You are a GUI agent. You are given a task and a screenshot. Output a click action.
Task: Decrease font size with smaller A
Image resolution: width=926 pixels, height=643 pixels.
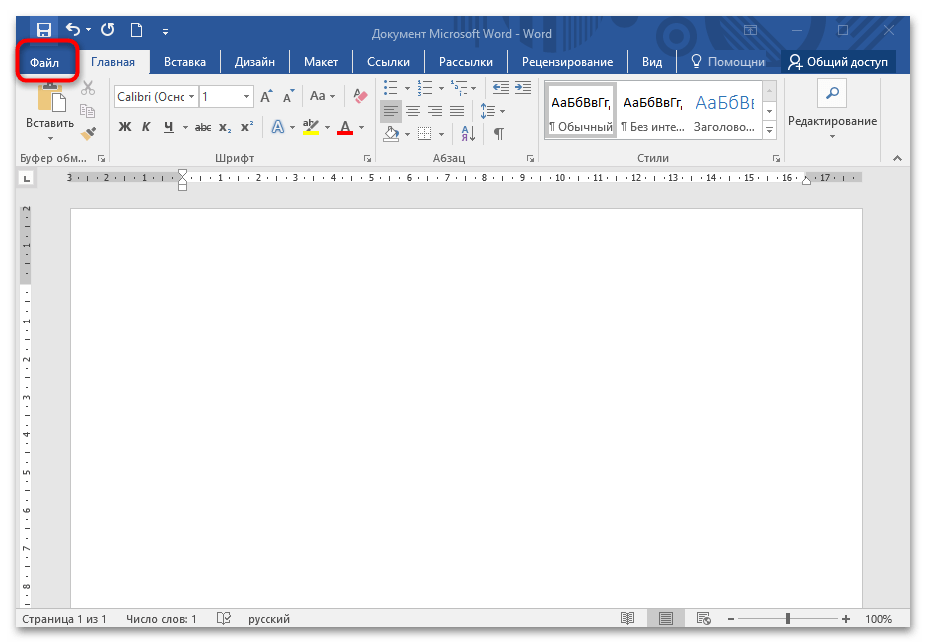tap(288, 97)
